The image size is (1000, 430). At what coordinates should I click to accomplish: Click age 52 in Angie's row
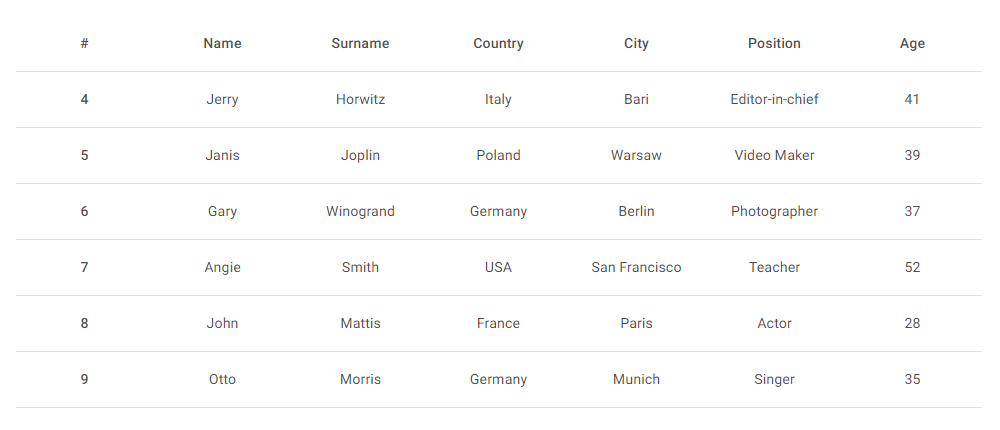(x=912, y=267)
